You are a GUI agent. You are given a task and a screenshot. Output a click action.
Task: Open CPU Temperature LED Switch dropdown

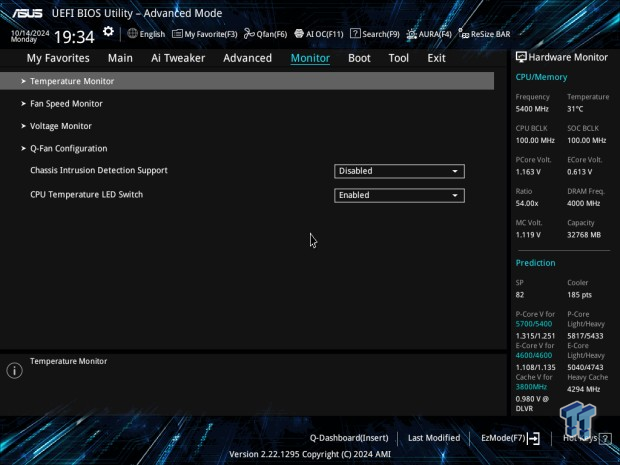[399, 195]
